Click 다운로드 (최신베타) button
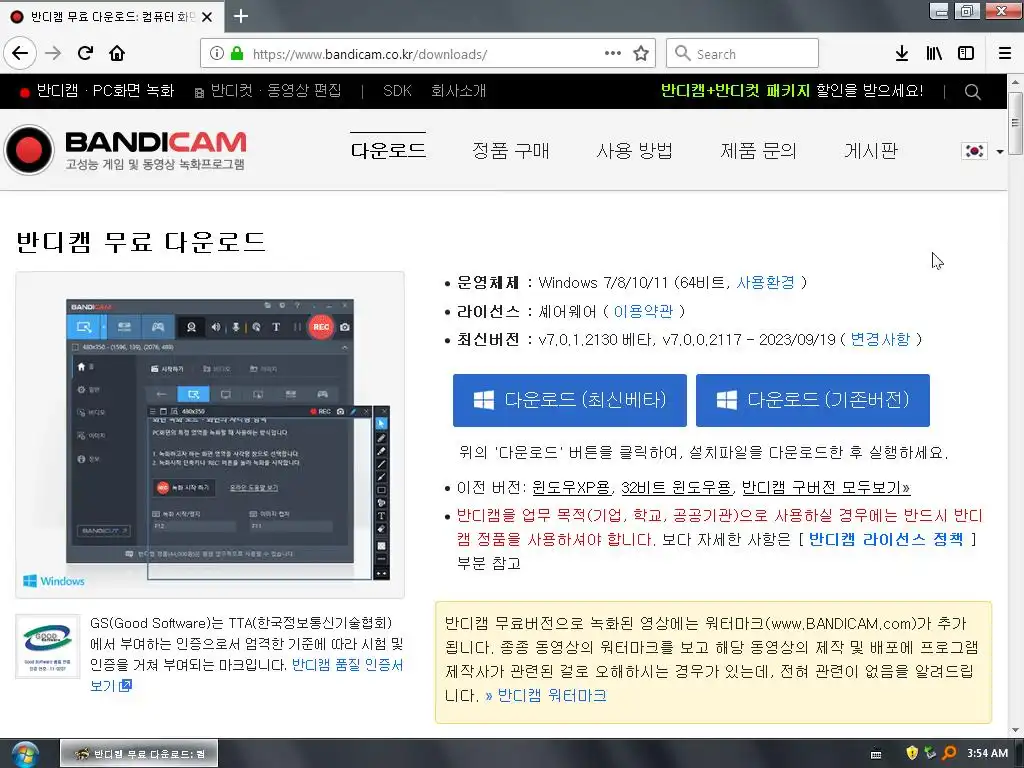This screenshot has height=768, width=1024. [x=569, y=400]
